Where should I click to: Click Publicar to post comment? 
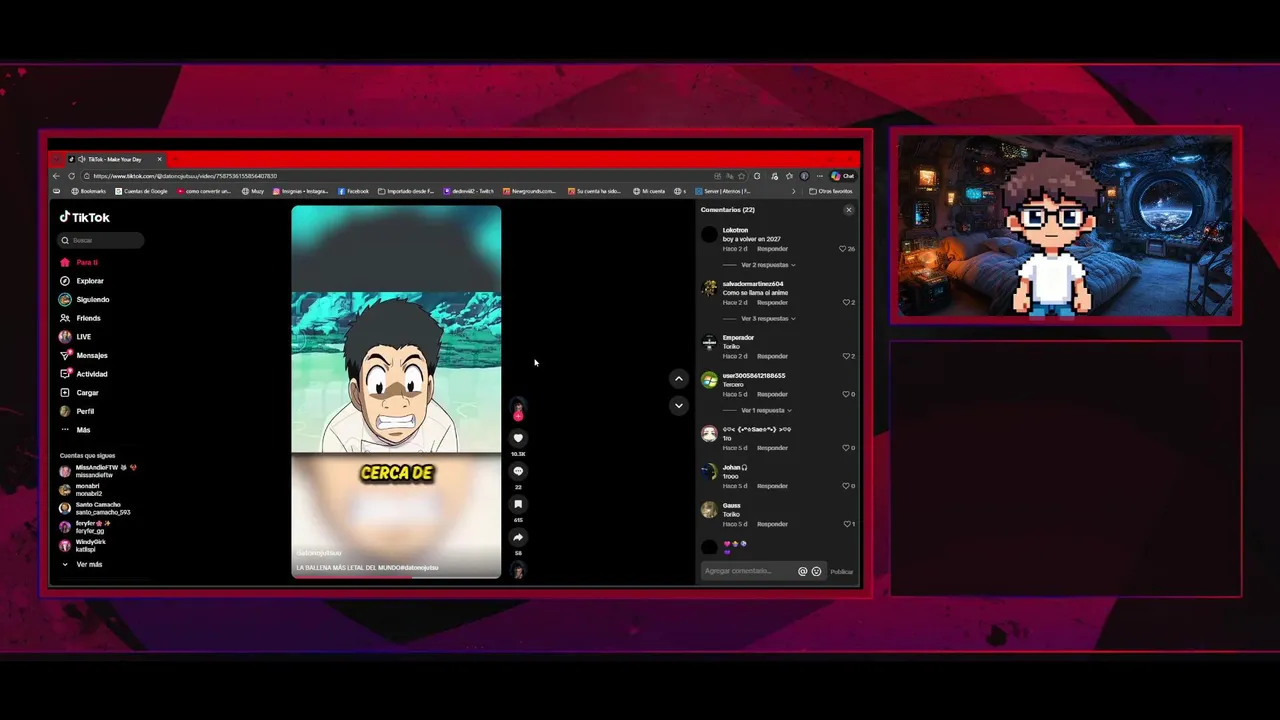(842, 572)
